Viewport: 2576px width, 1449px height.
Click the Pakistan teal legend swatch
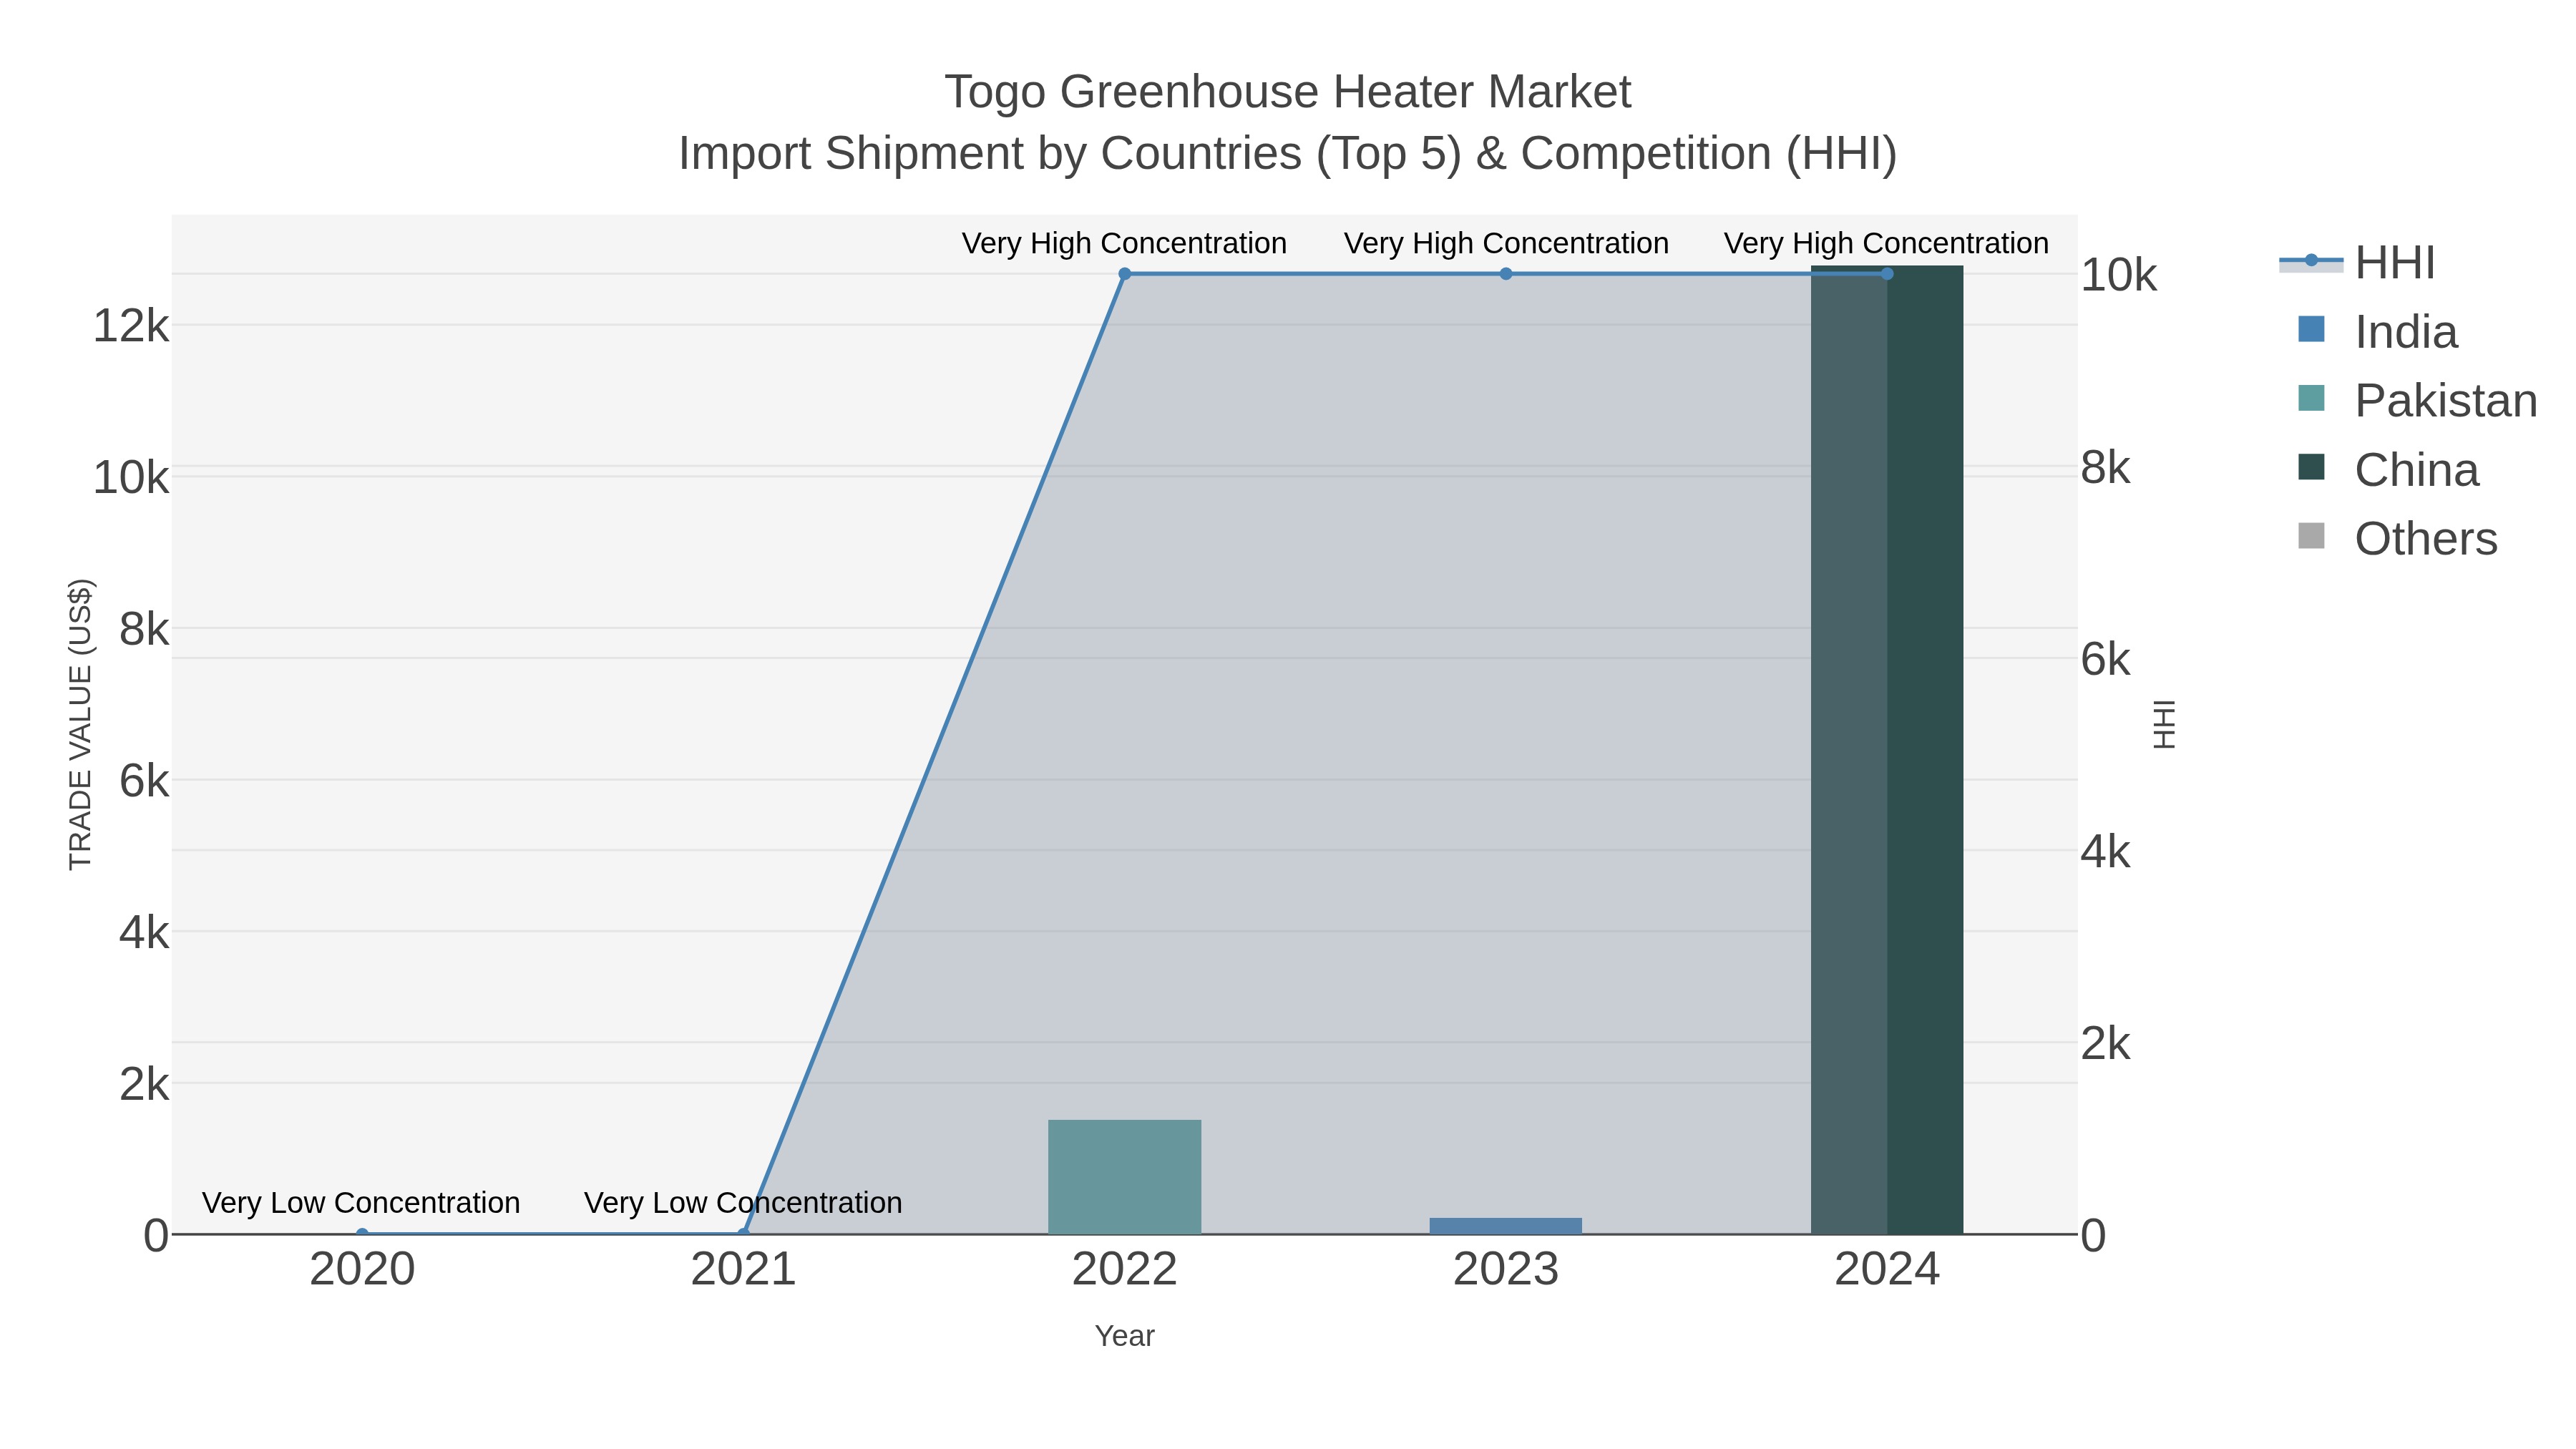click(x=2311, y=398)
